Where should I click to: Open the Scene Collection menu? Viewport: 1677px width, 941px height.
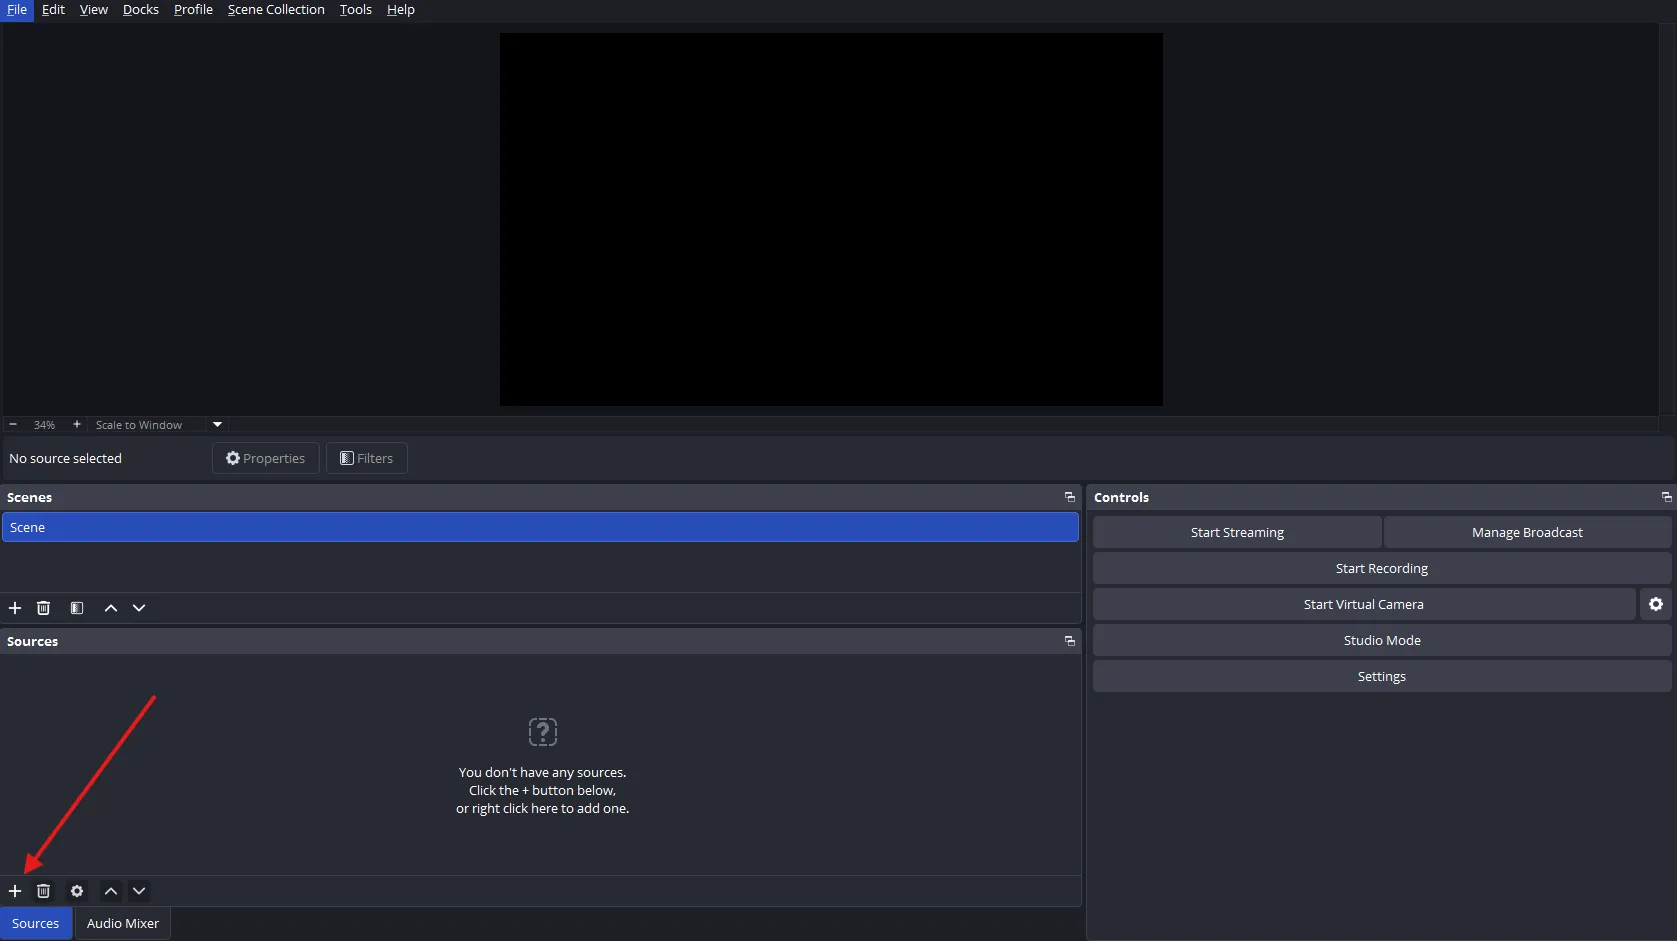(276, 9)
